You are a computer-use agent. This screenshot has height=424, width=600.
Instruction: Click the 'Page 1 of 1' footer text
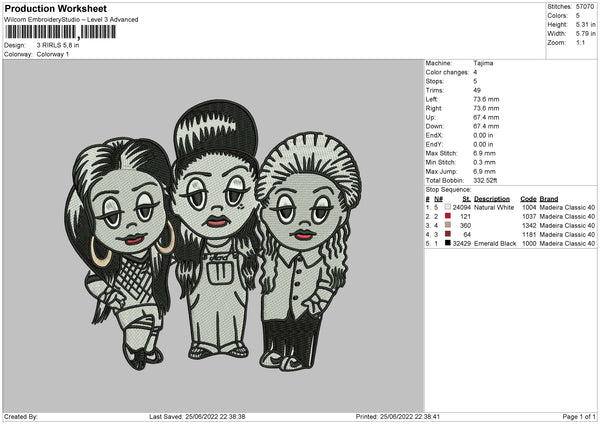coord(579,416)
